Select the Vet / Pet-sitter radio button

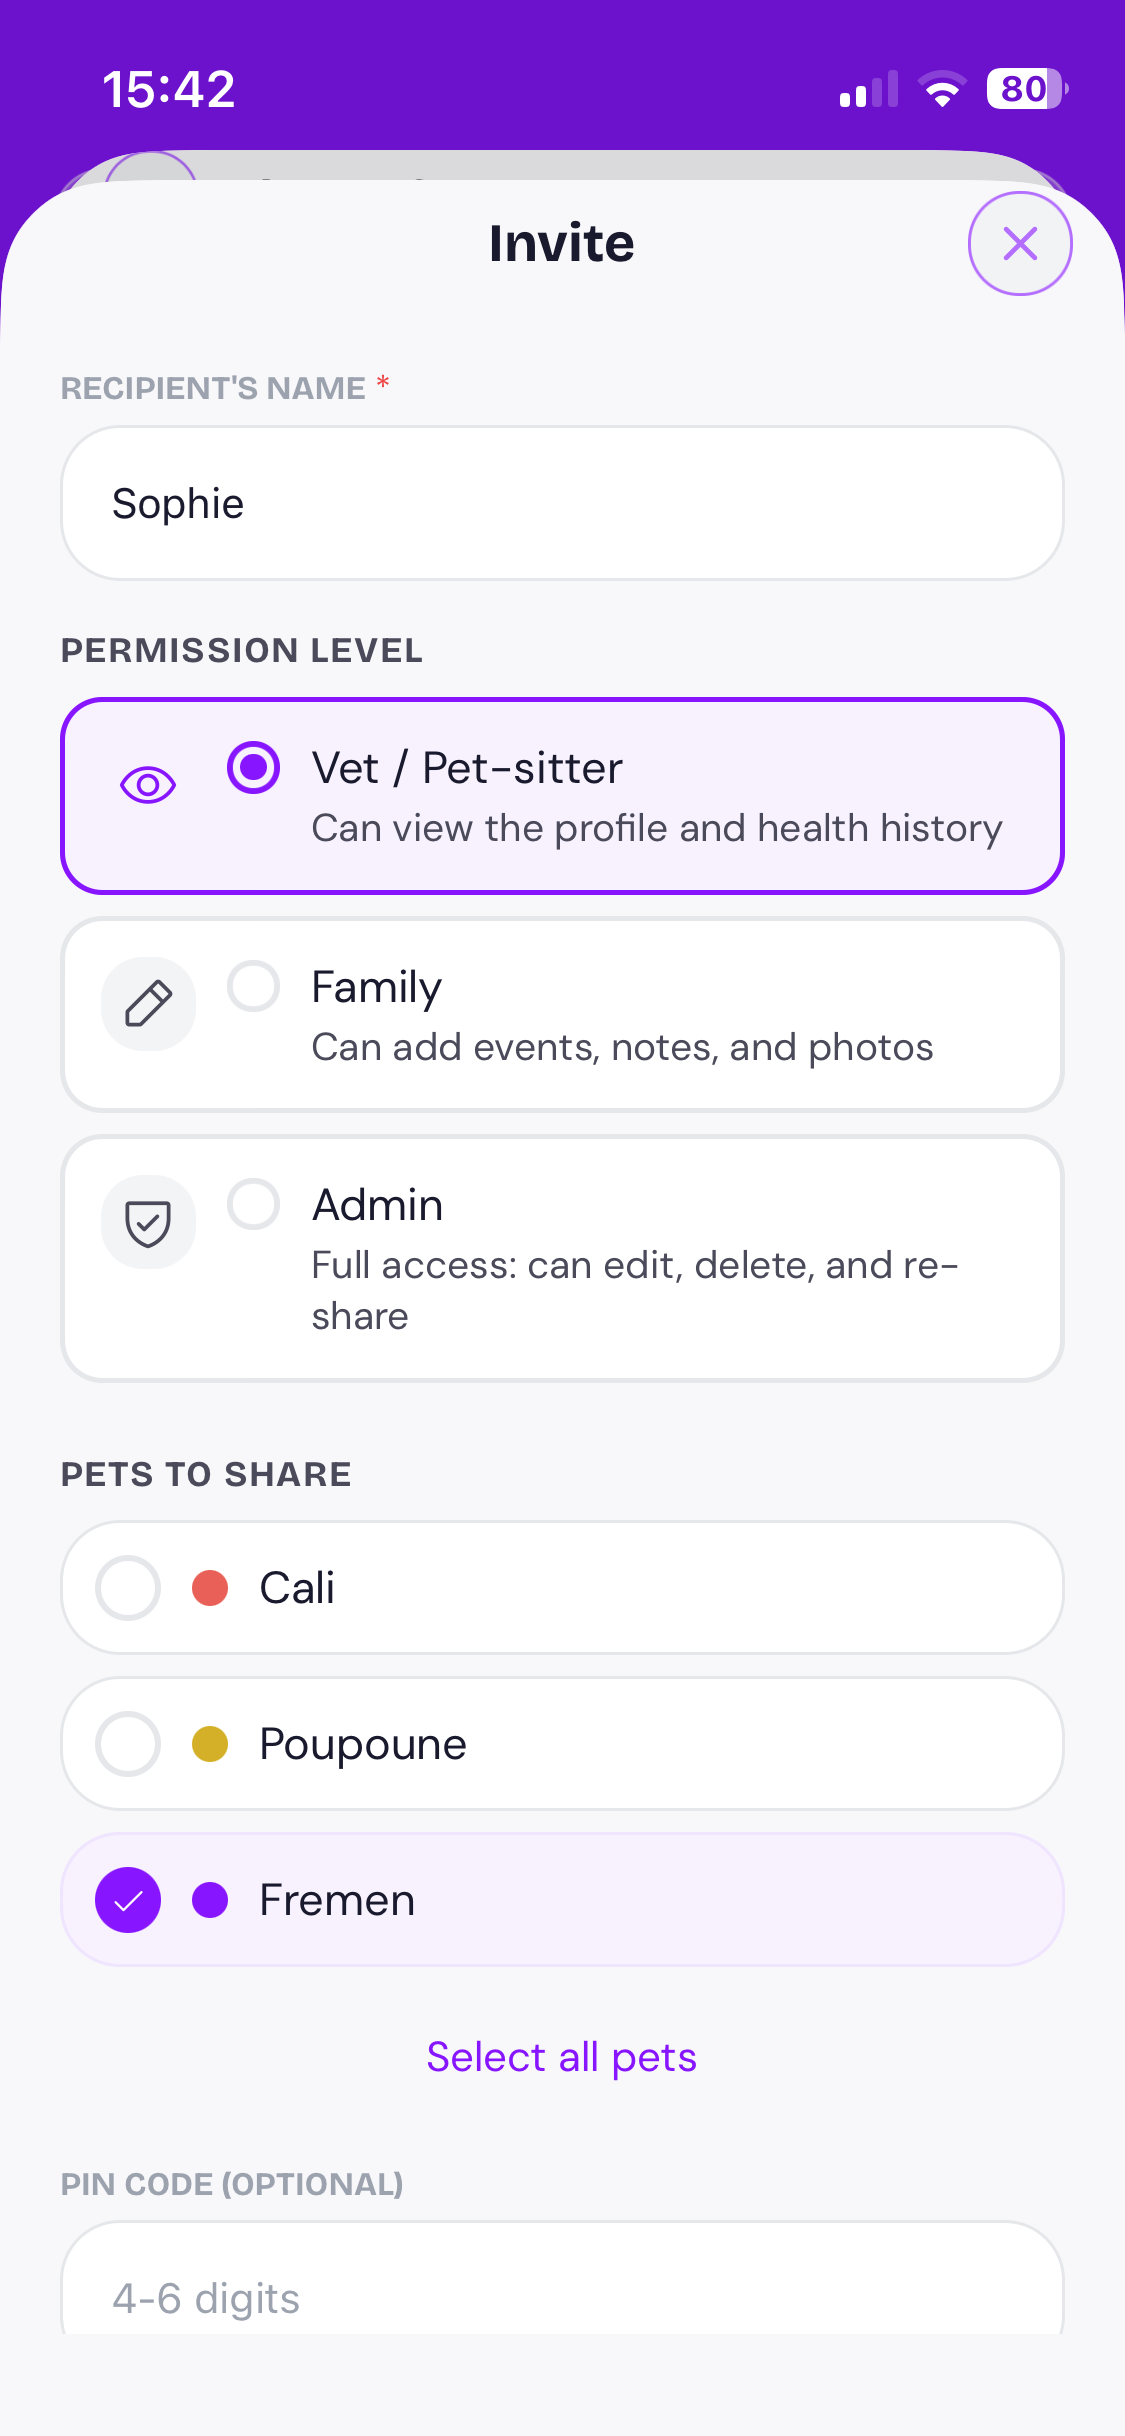pyautogui.click(x=253, y=768)
